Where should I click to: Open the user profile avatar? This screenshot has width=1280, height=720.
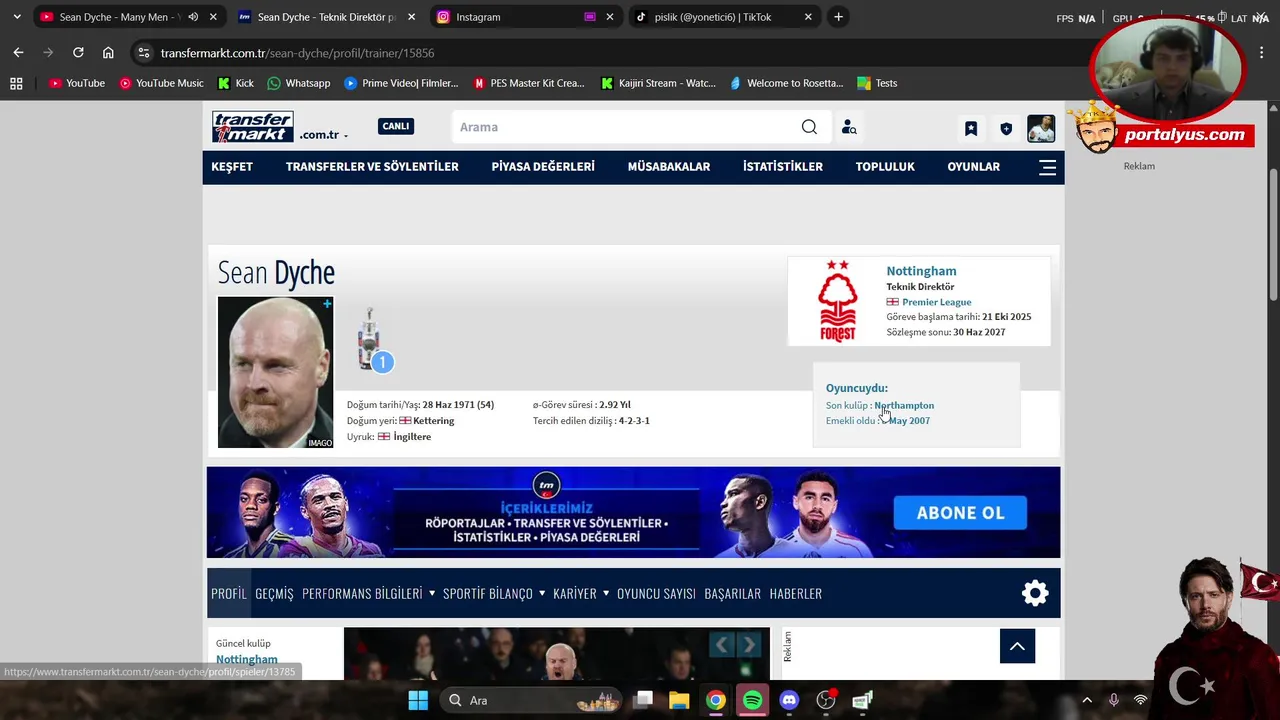[1041, 128]
